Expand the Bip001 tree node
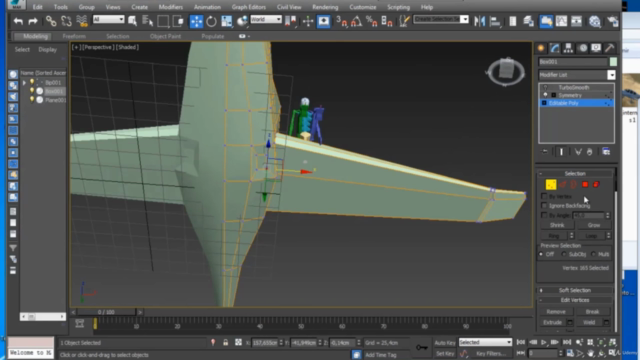The image size is (640, 360). [24, 82]
